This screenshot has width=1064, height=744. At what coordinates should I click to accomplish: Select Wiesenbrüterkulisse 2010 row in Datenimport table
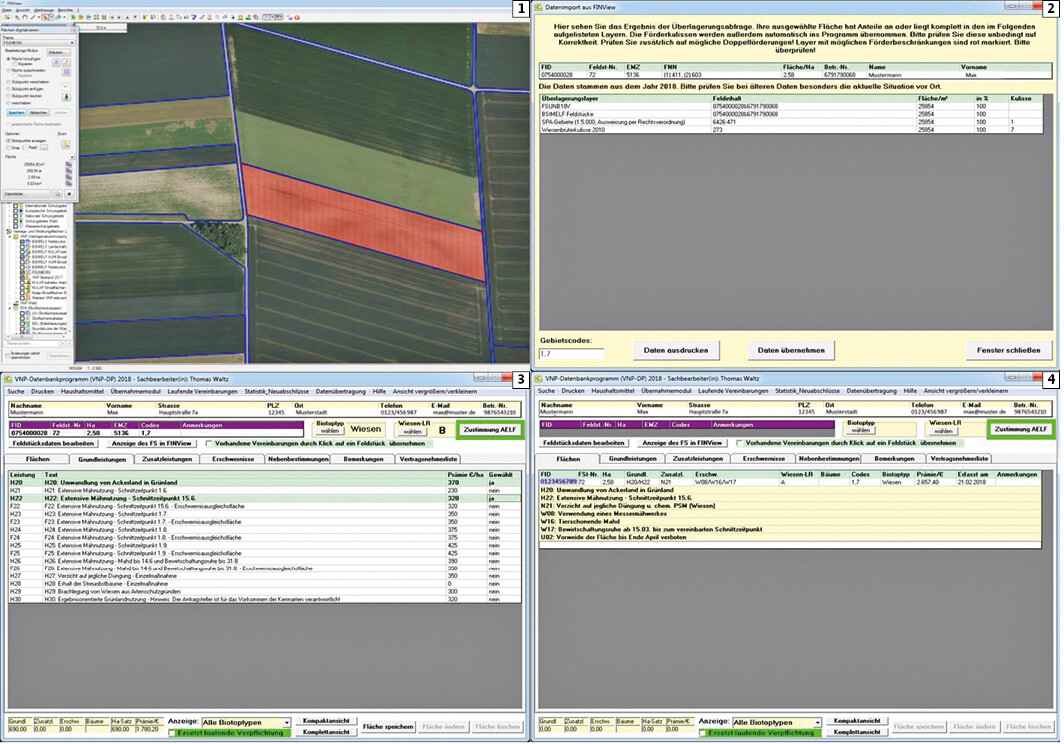[791, 130]
